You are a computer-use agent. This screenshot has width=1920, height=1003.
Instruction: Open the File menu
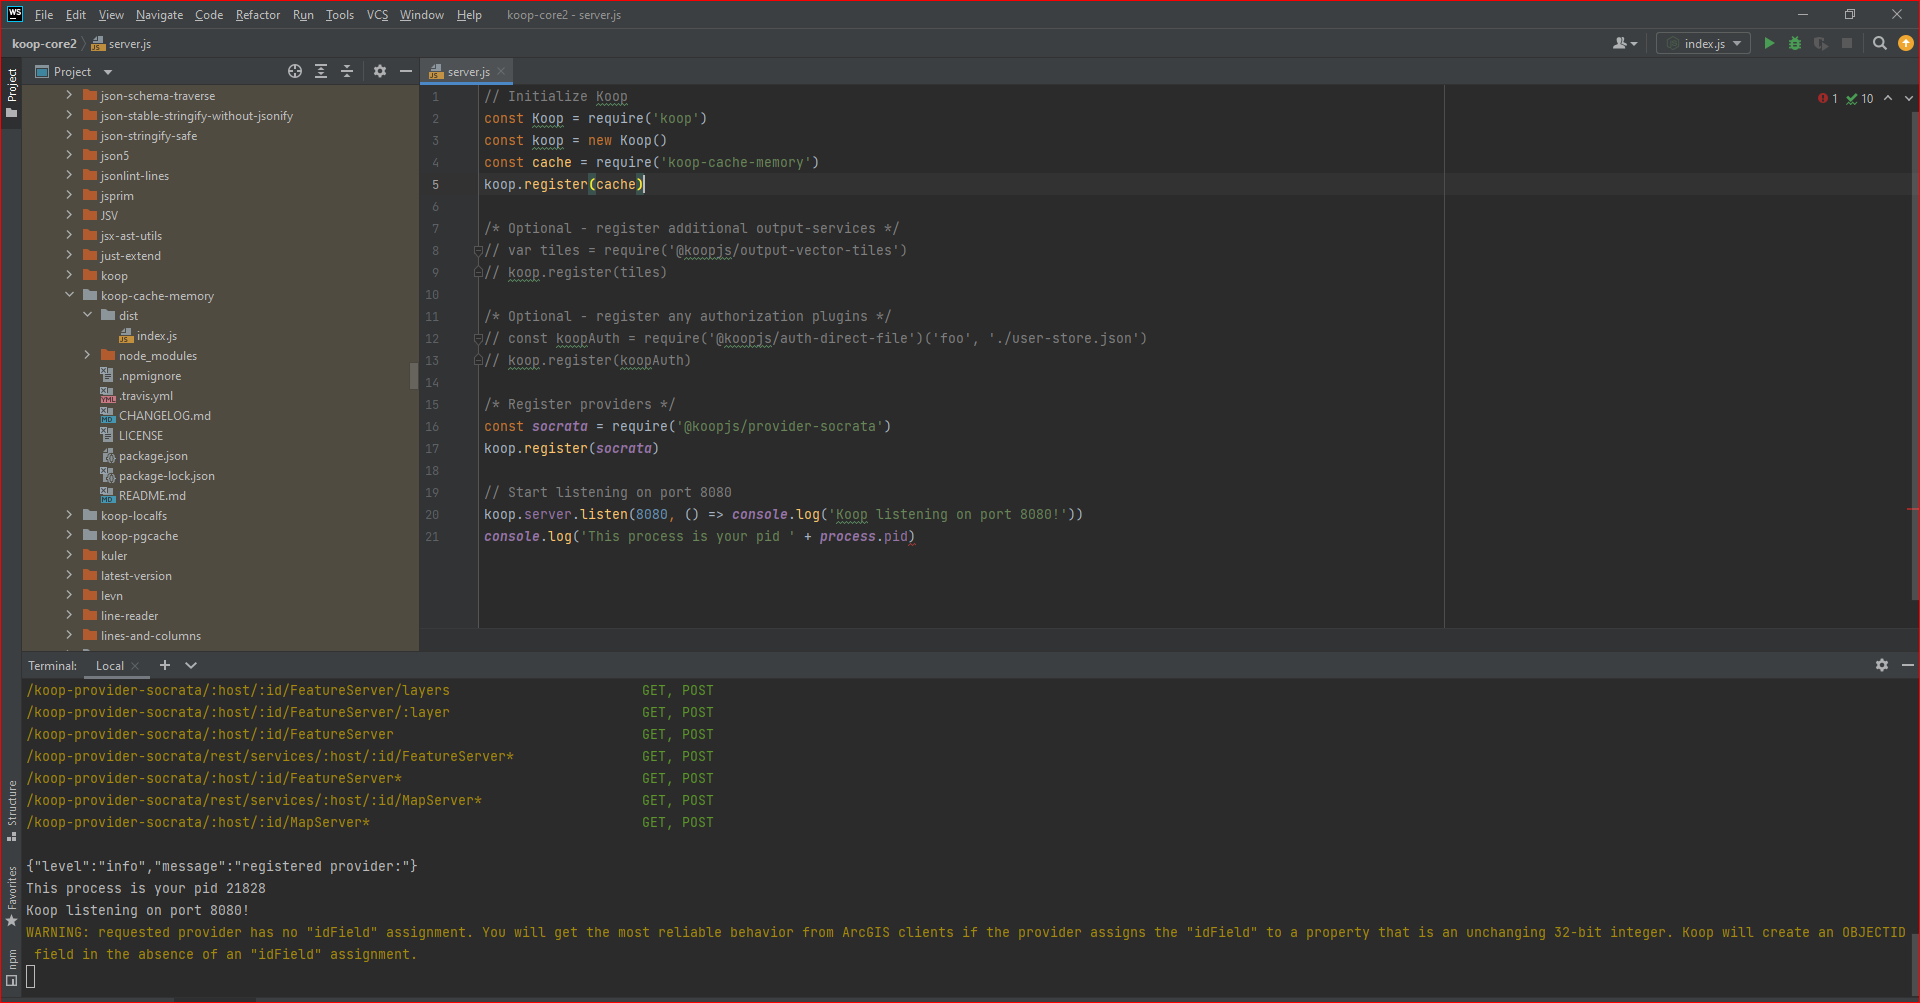pos(44,15)
